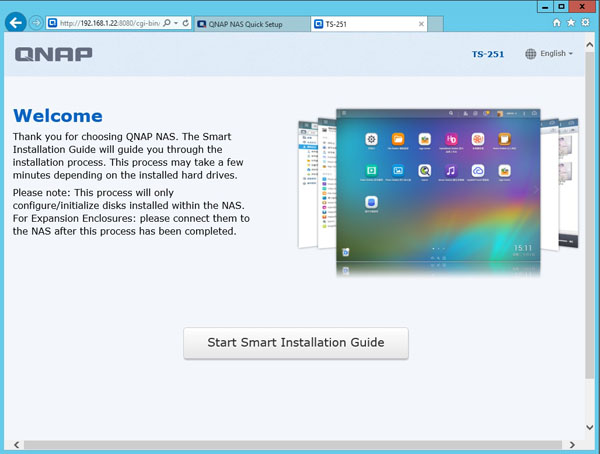
Task: Click the vertical scrollbar up arrow
Action: (590, 45)
